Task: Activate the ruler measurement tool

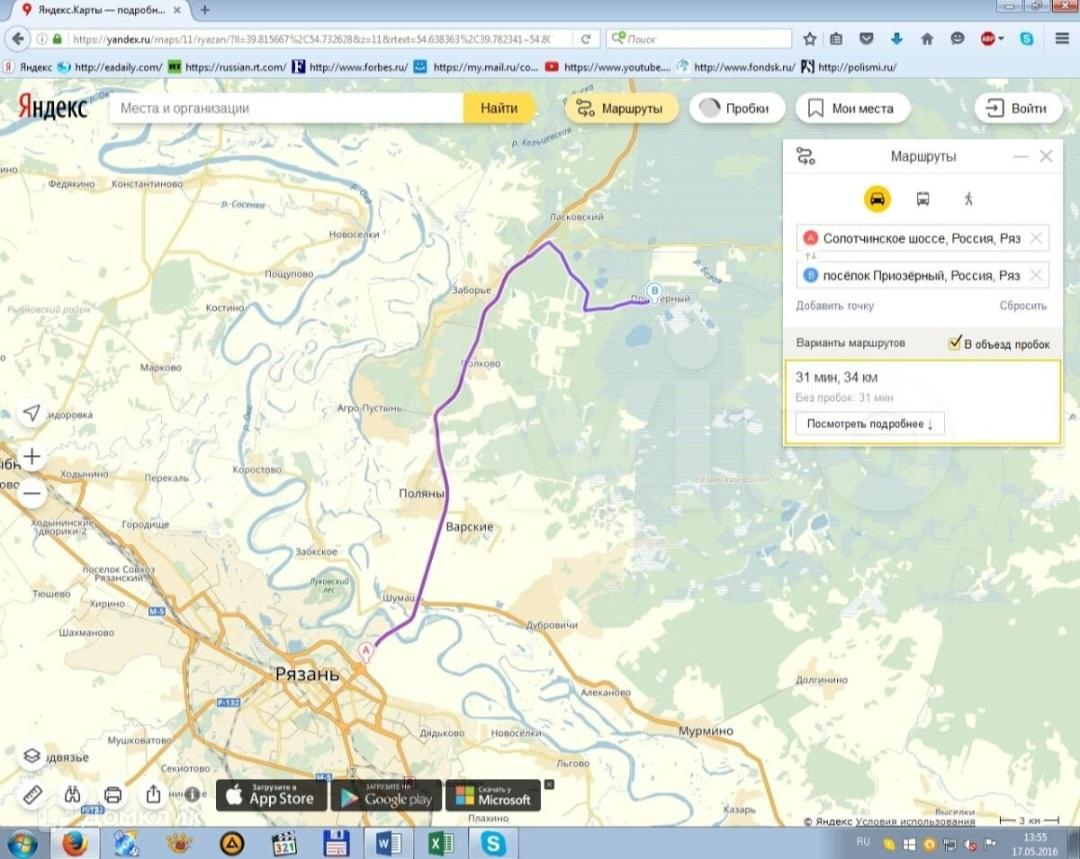Action: click(x=32, y=795)
